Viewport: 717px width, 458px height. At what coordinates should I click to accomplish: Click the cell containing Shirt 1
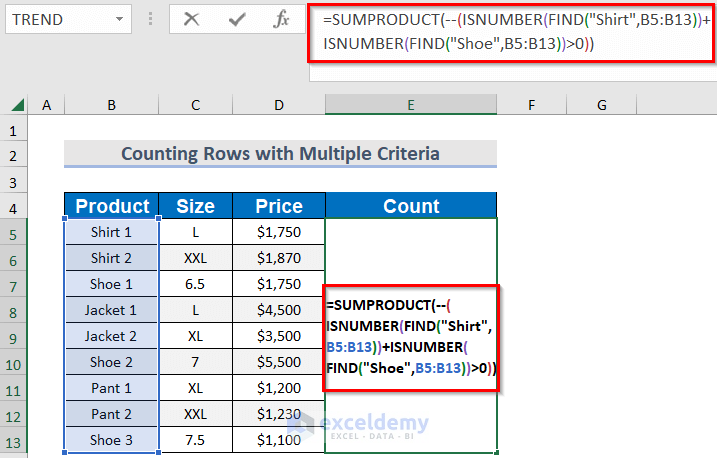point(111,232)
